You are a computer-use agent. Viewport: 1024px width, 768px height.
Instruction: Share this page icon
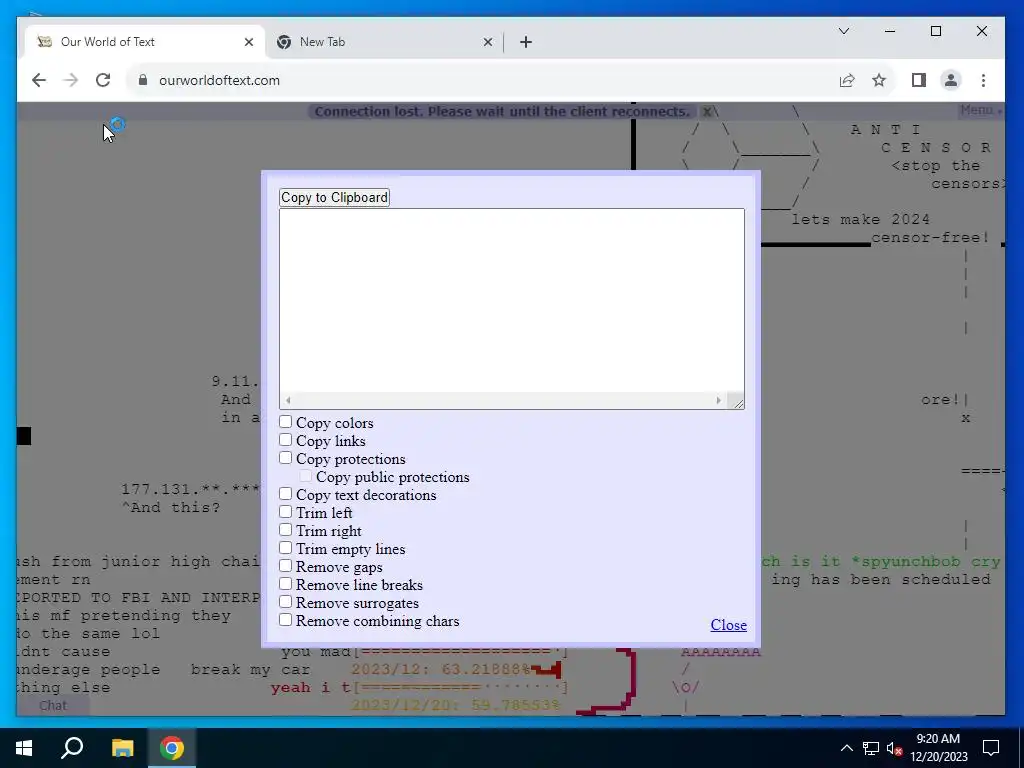coord(847,80)
